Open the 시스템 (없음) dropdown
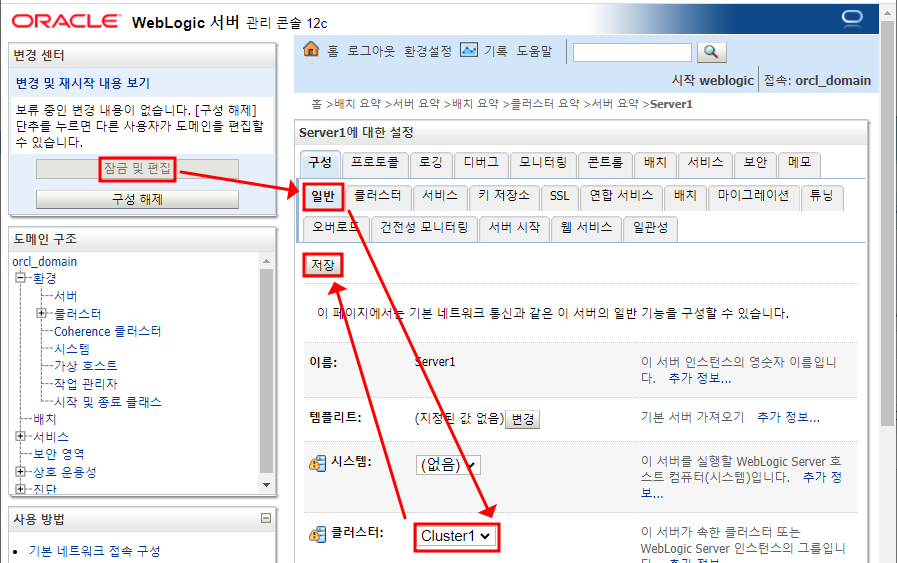Screen dimensions: 897x563 (x=448, y=465)
